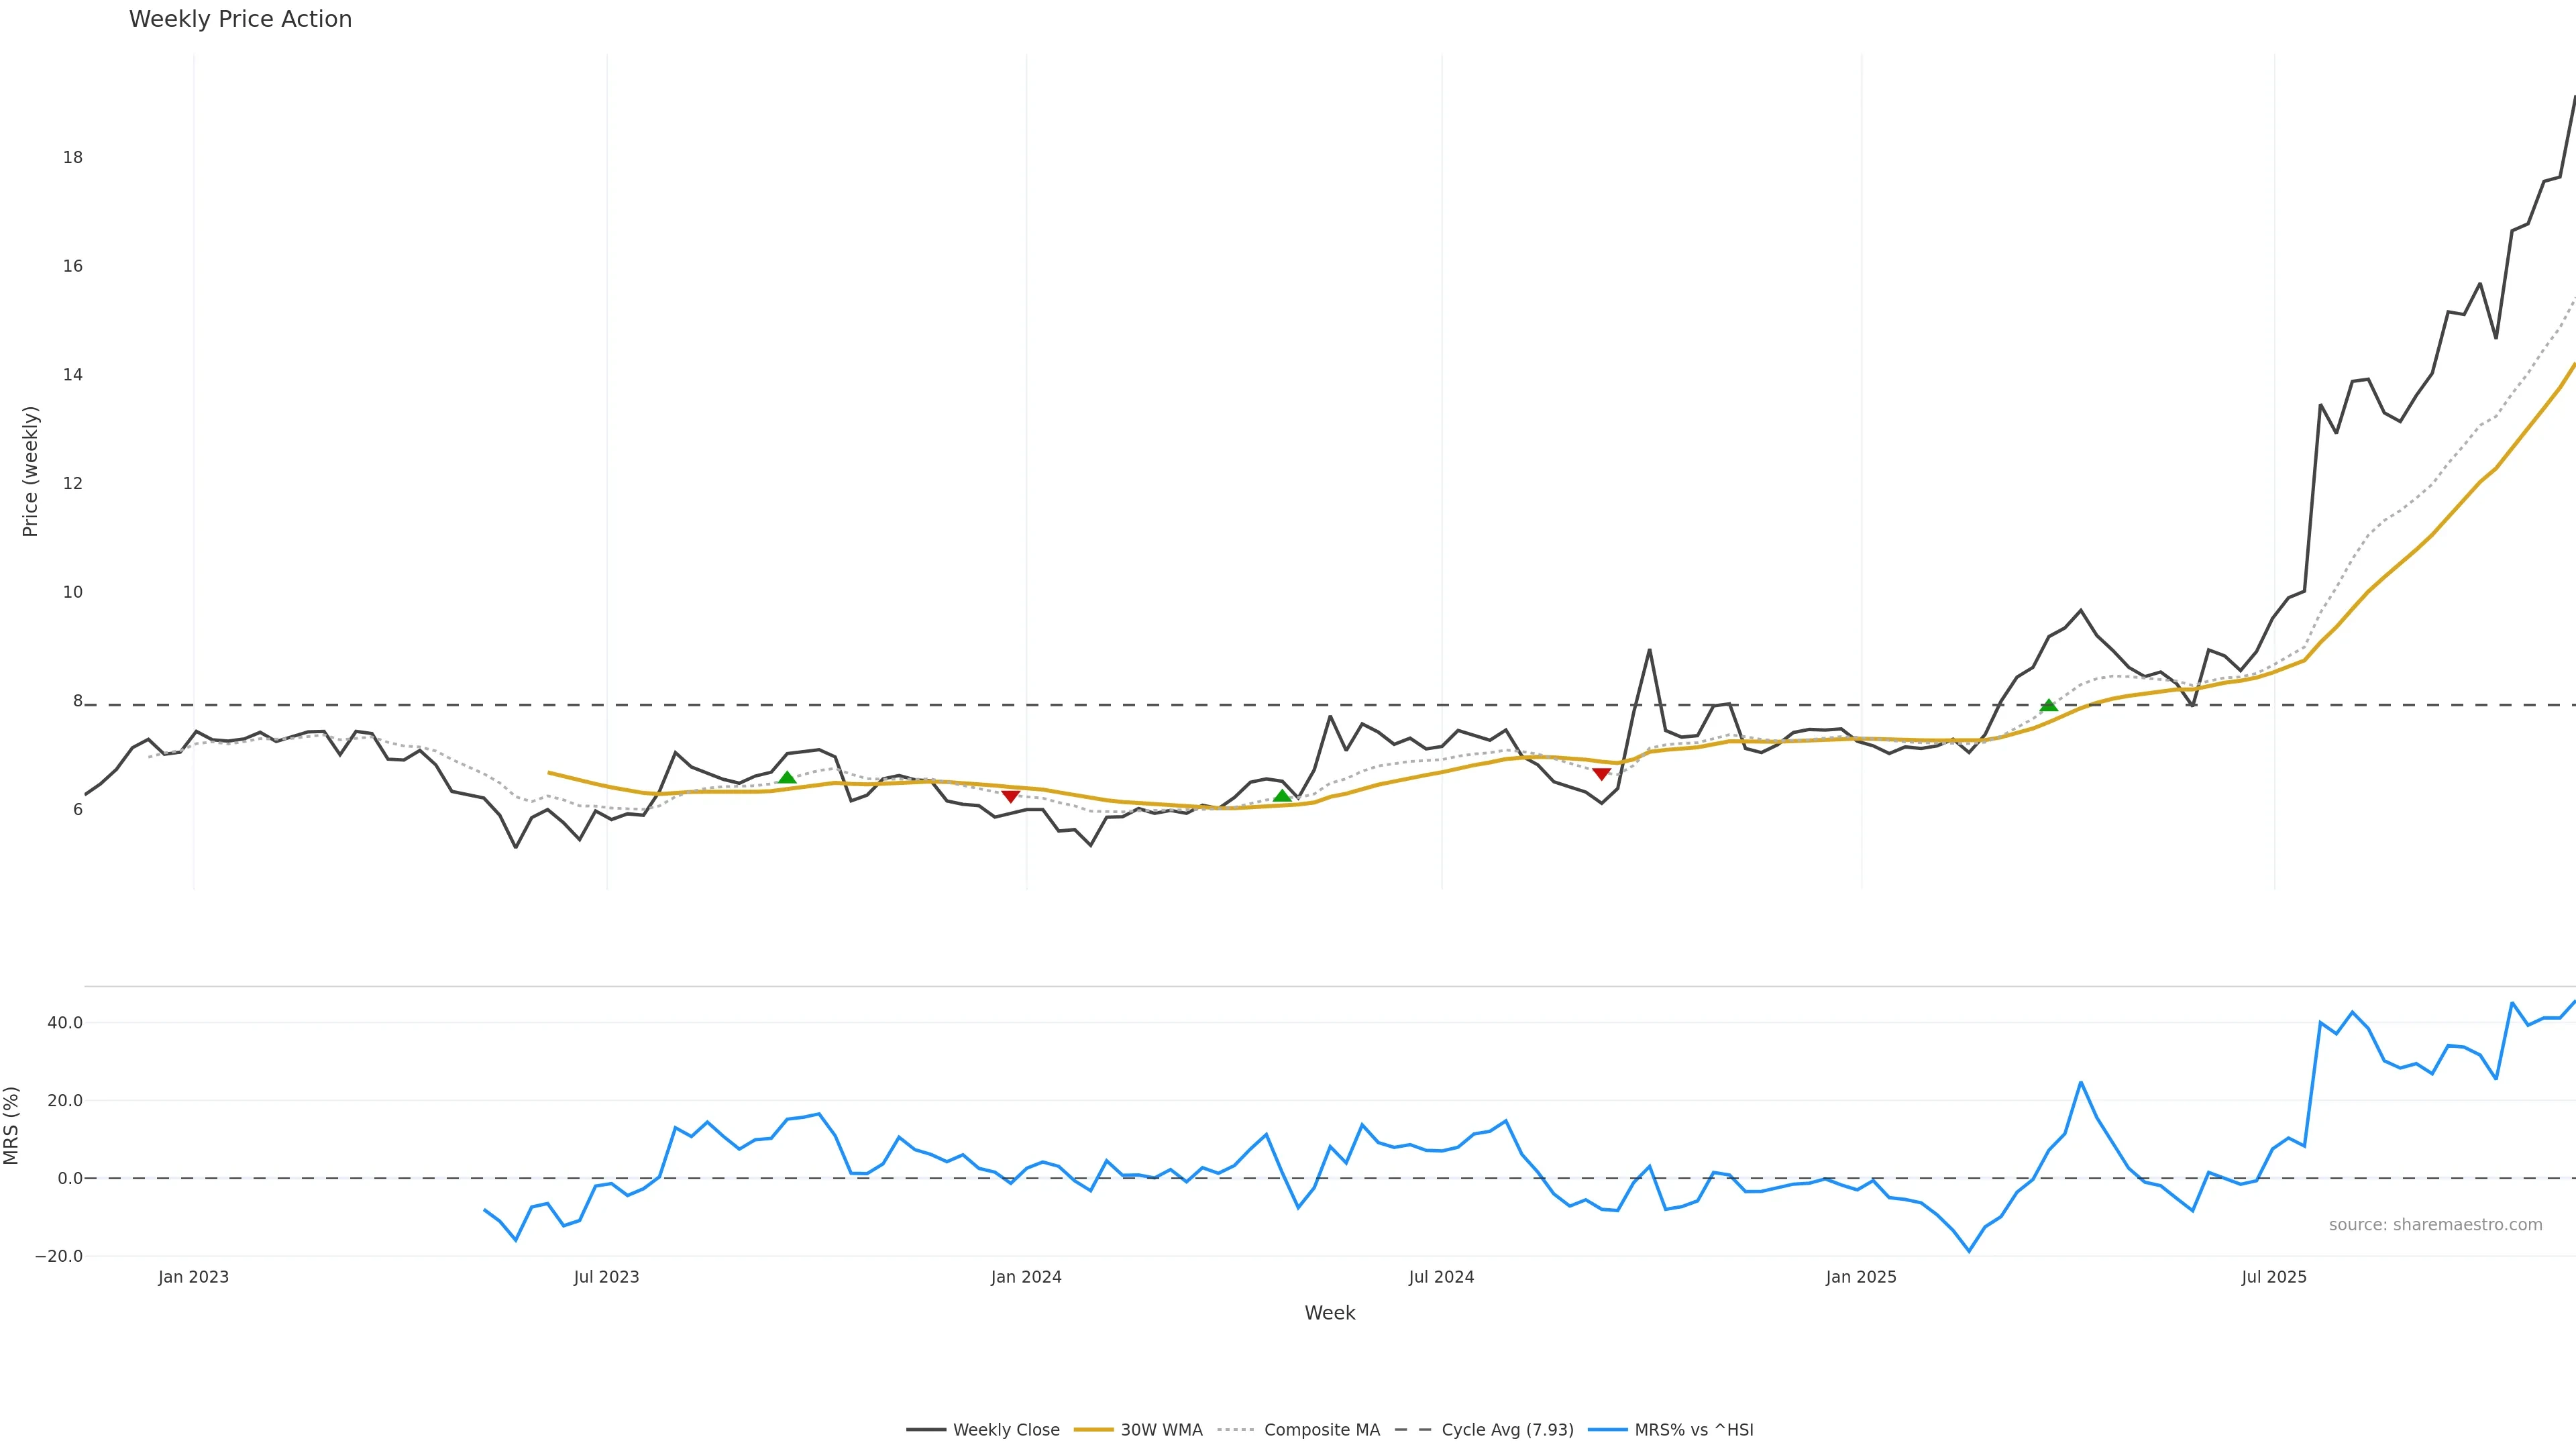Click the Weekly Price Action chart title

[240, 19]
